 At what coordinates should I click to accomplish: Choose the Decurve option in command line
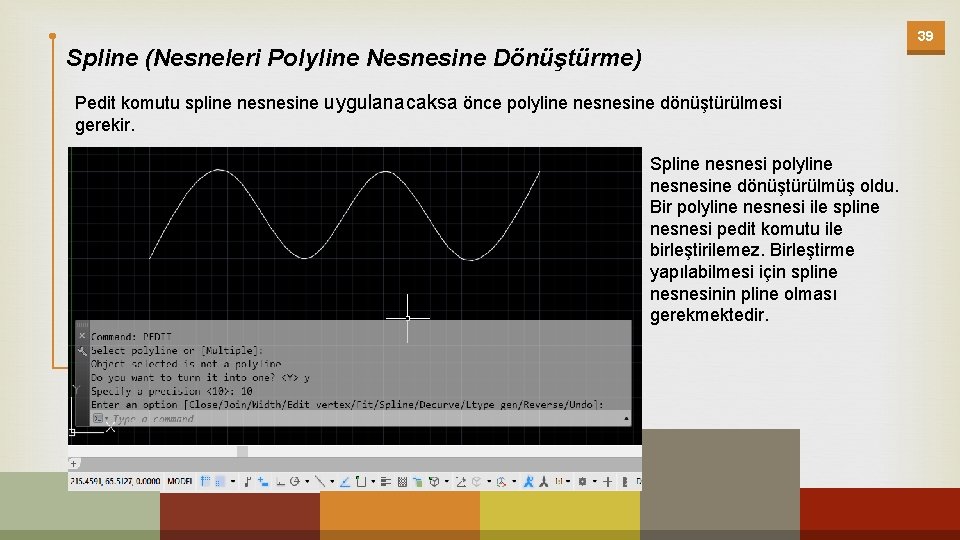440,405
